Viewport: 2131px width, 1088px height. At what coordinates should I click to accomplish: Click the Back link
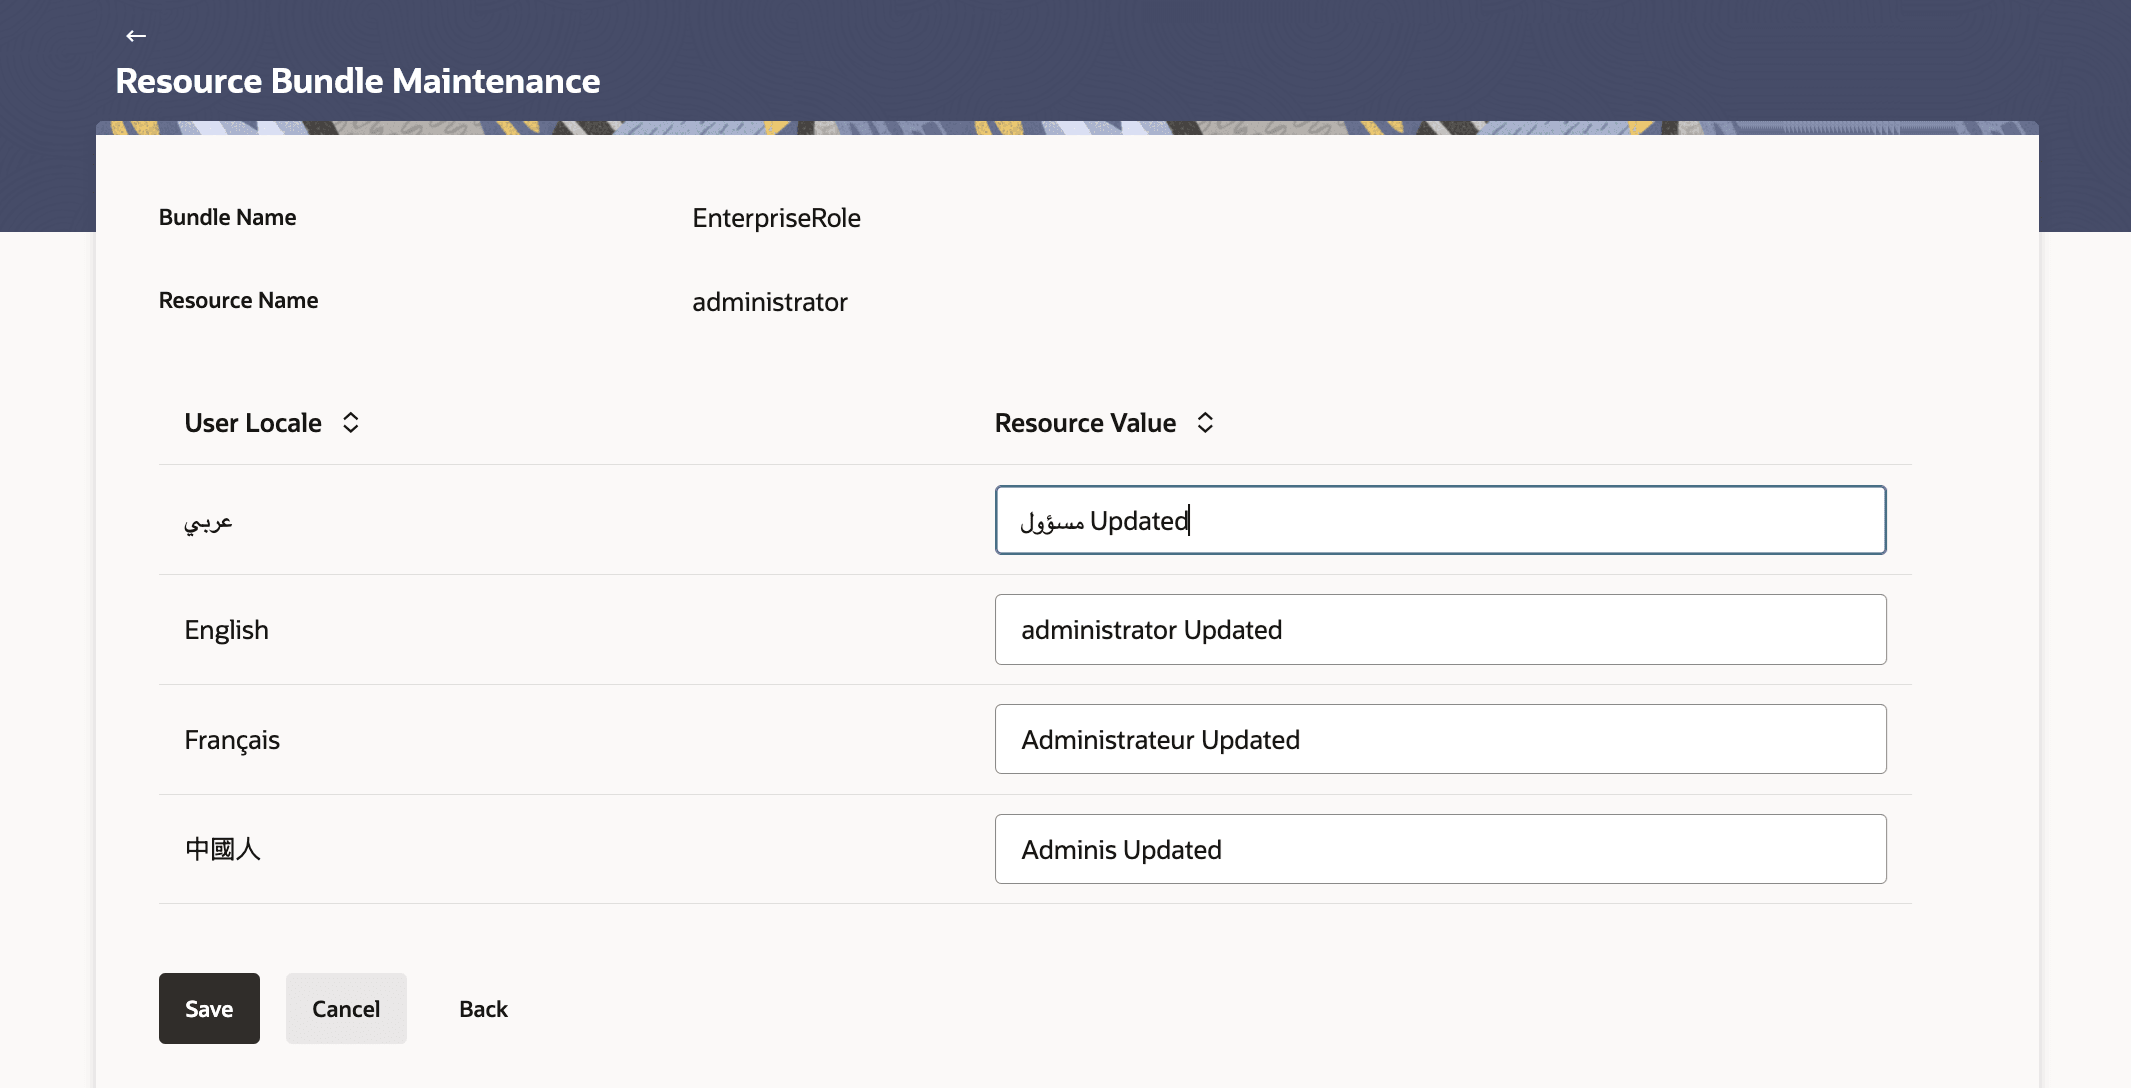coord(483,1009)
